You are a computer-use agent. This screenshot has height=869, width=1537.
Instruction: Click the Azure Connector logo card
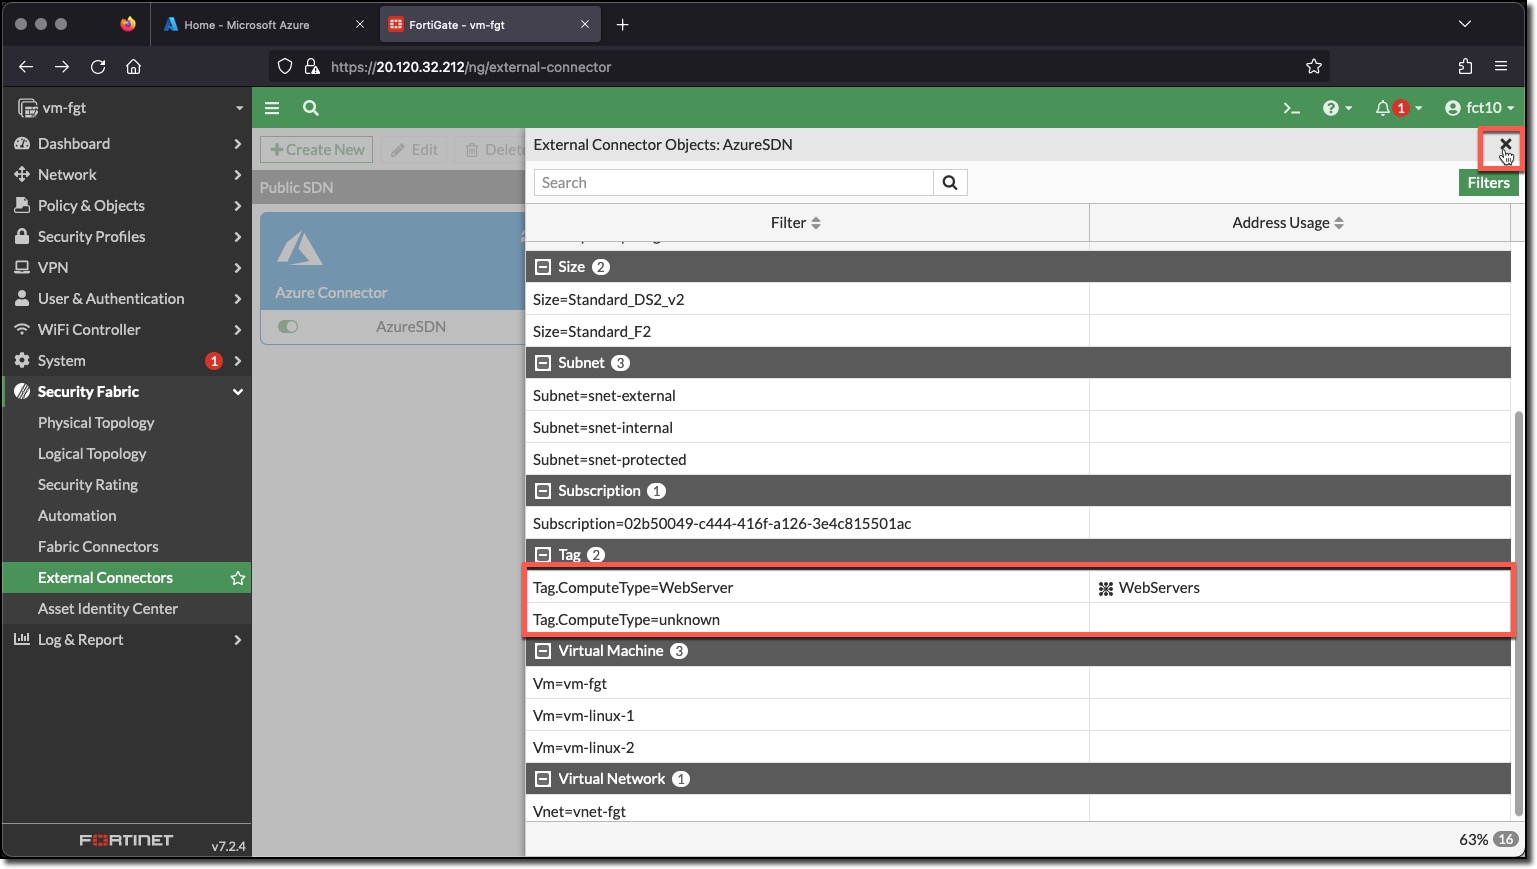click(391, 260)
